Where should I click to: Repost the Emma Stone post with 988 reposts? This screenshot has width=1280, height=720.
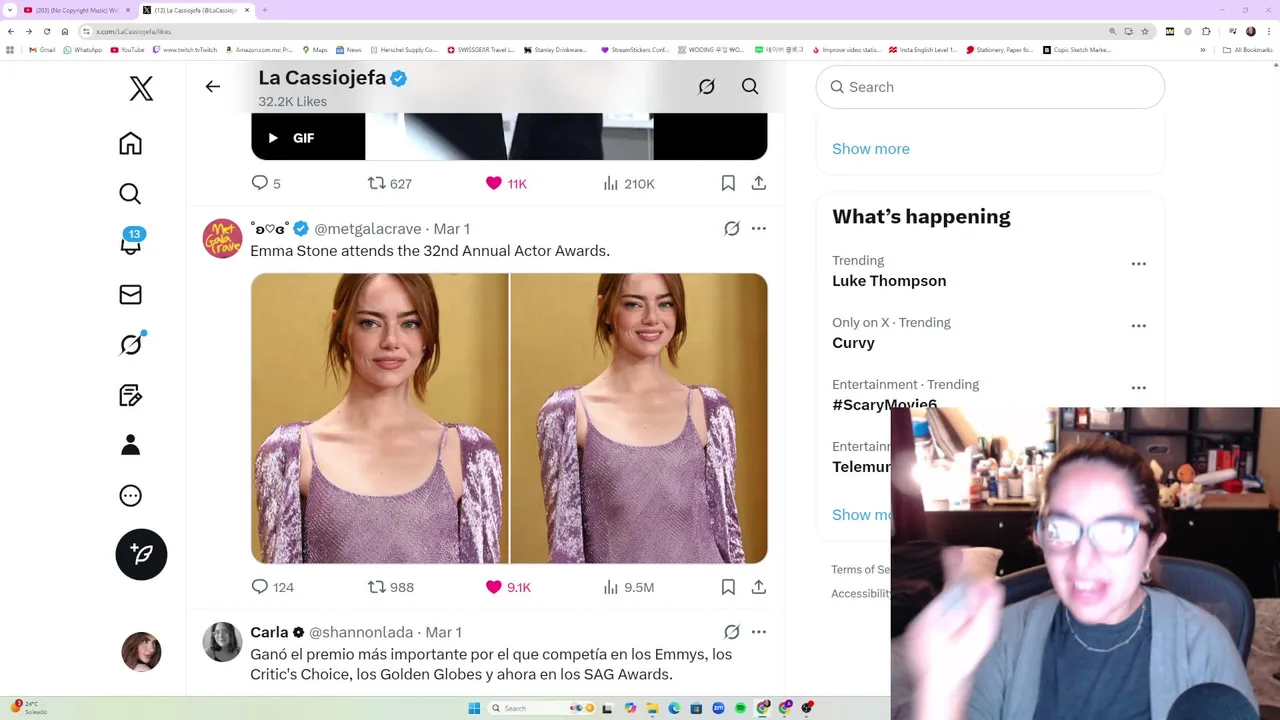click(390, 587)
